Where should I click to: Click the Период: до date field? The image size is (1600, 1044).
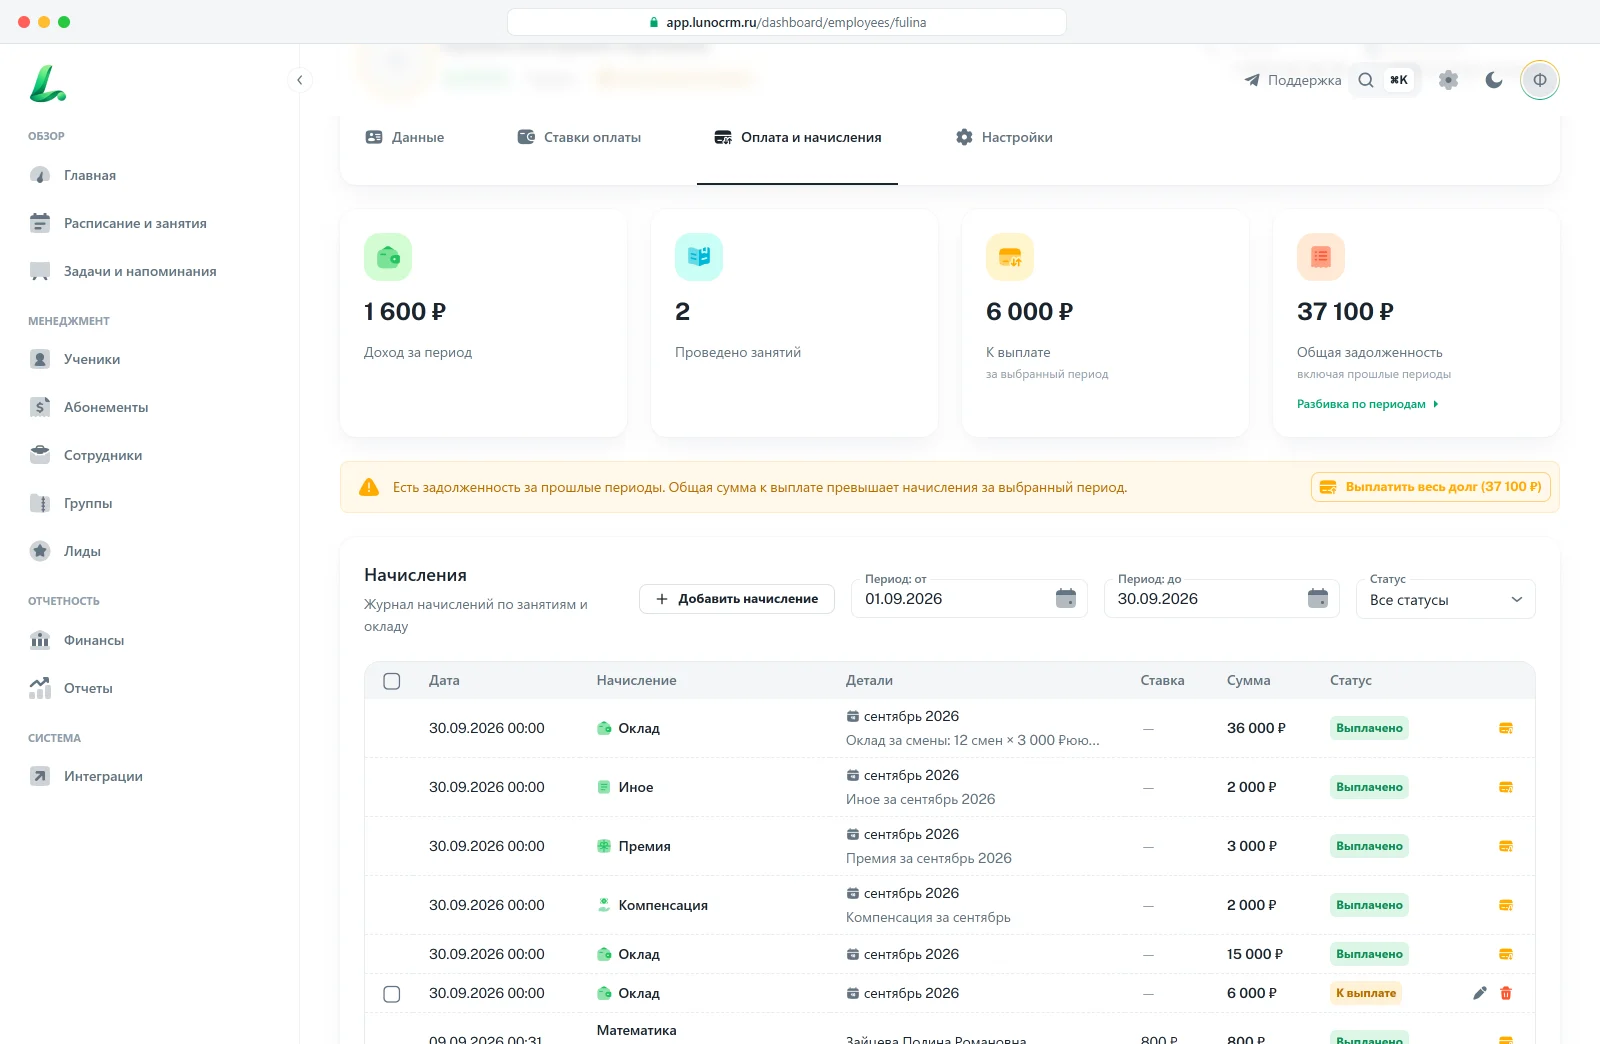point(1222,599)
